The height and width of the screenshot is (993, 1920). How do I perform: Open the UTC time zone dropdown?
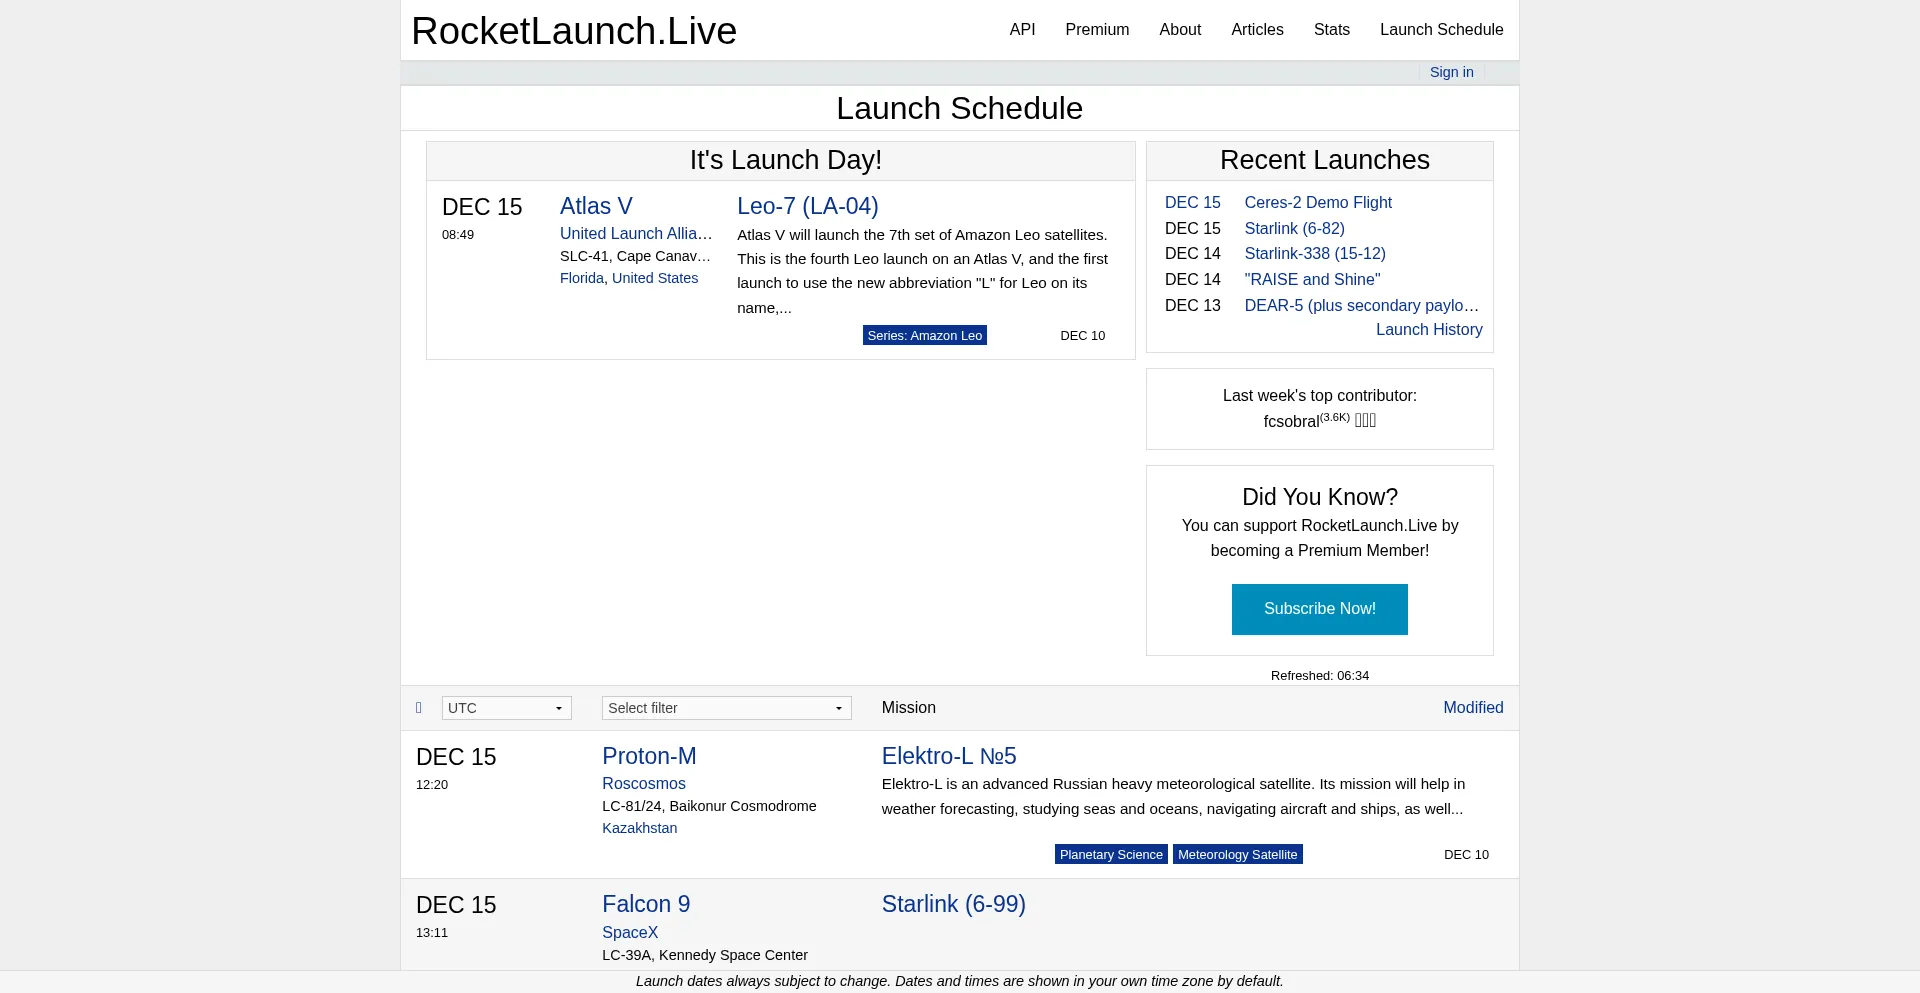(x=506, y=708)
